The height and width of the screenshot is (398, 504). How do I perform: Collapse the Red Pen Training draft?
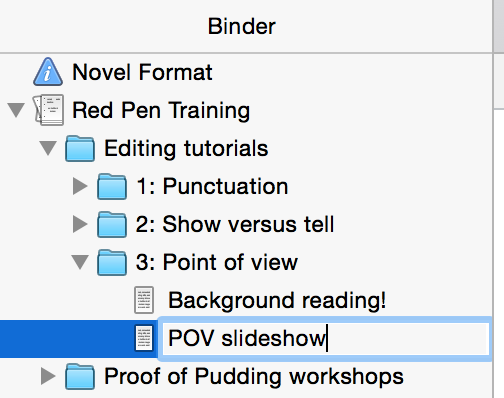[16, 110]
